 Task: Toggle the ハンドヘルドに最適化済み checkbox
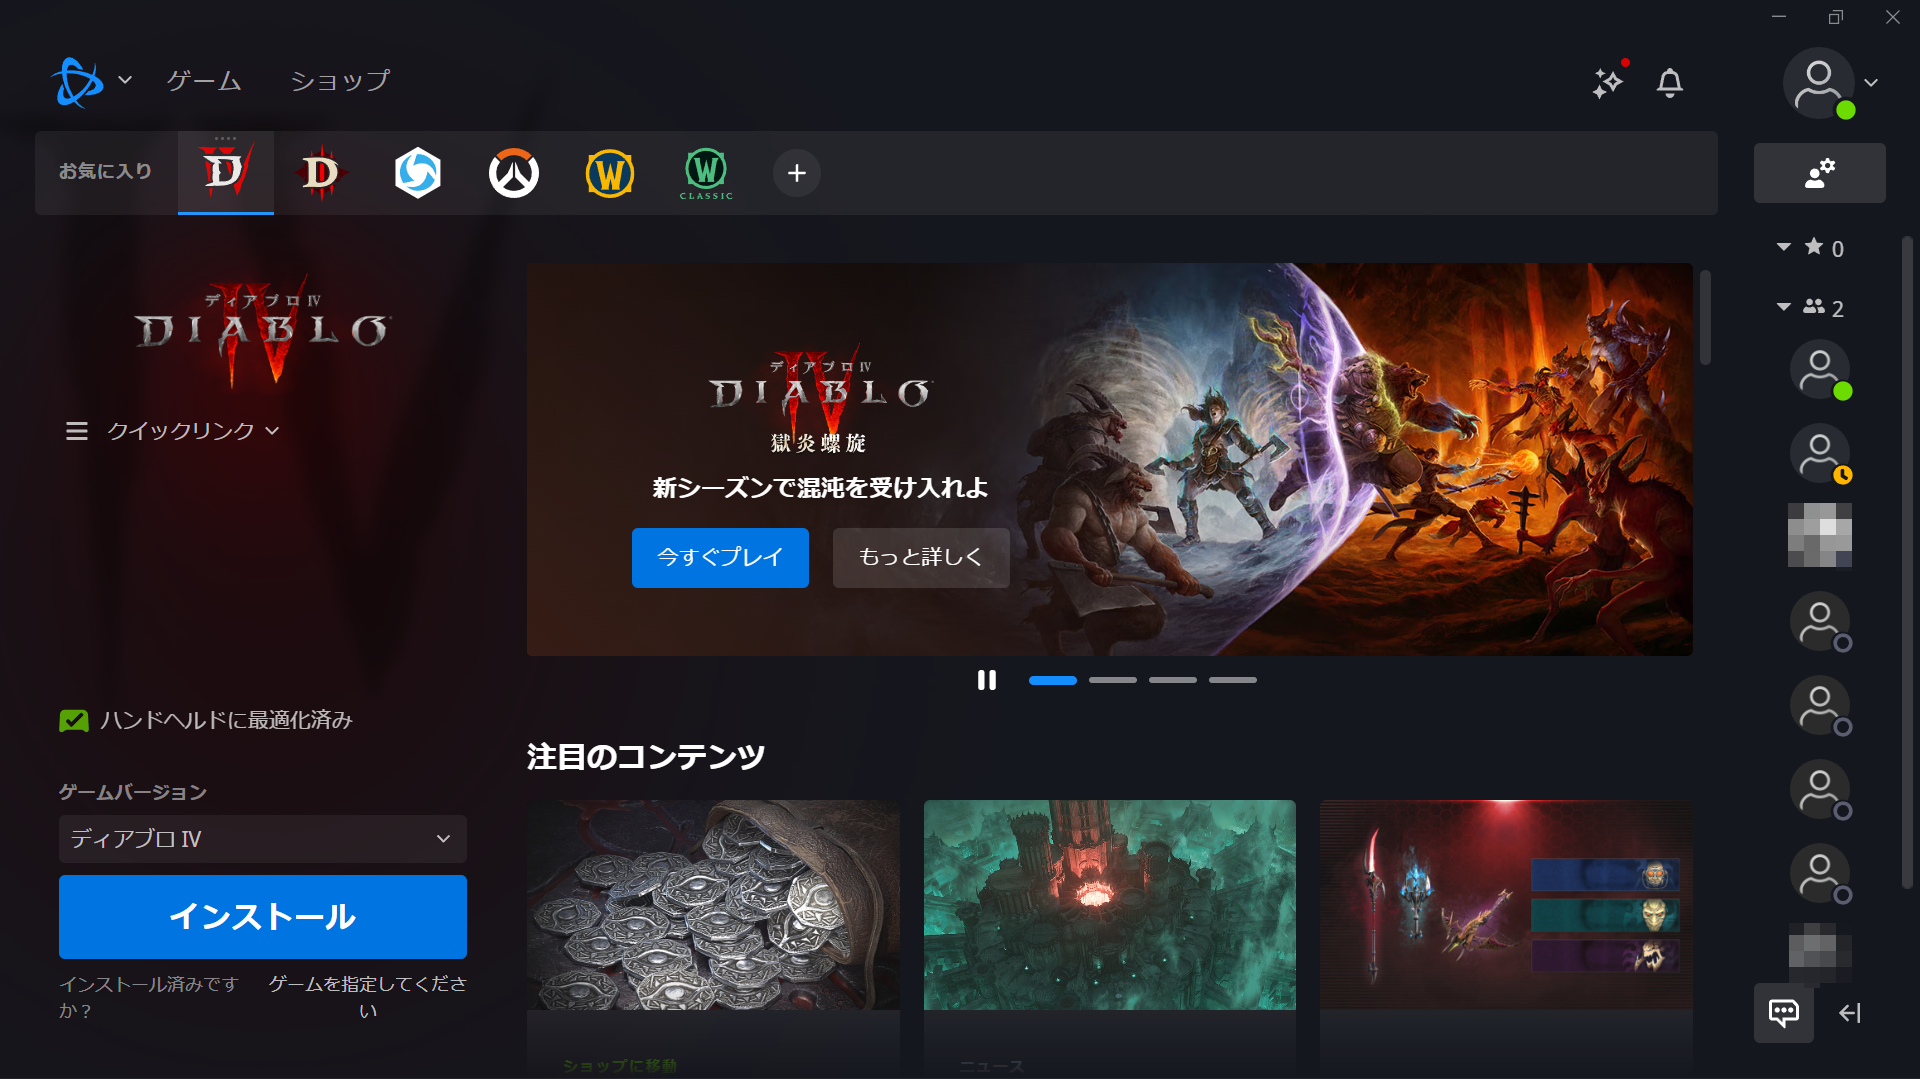(73, 719)
